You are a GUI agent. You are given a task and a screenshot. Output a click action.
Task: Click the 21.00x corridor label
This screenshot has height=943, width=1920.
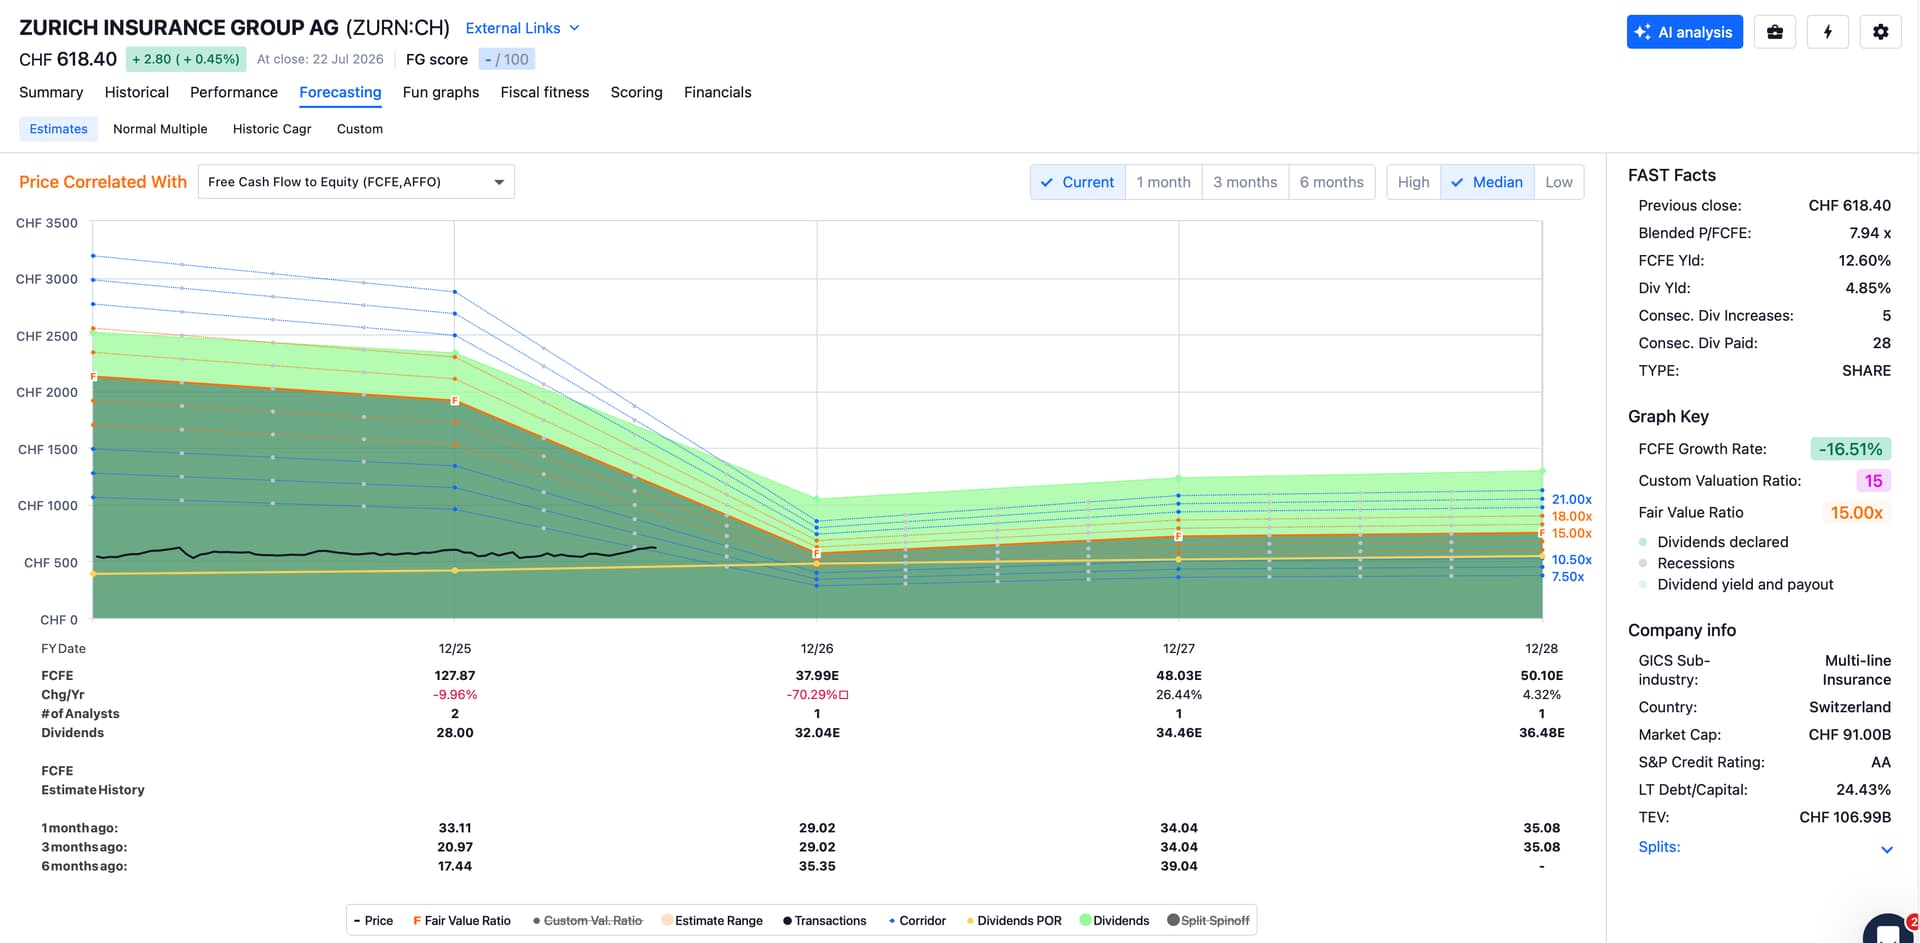[1572, 499]
